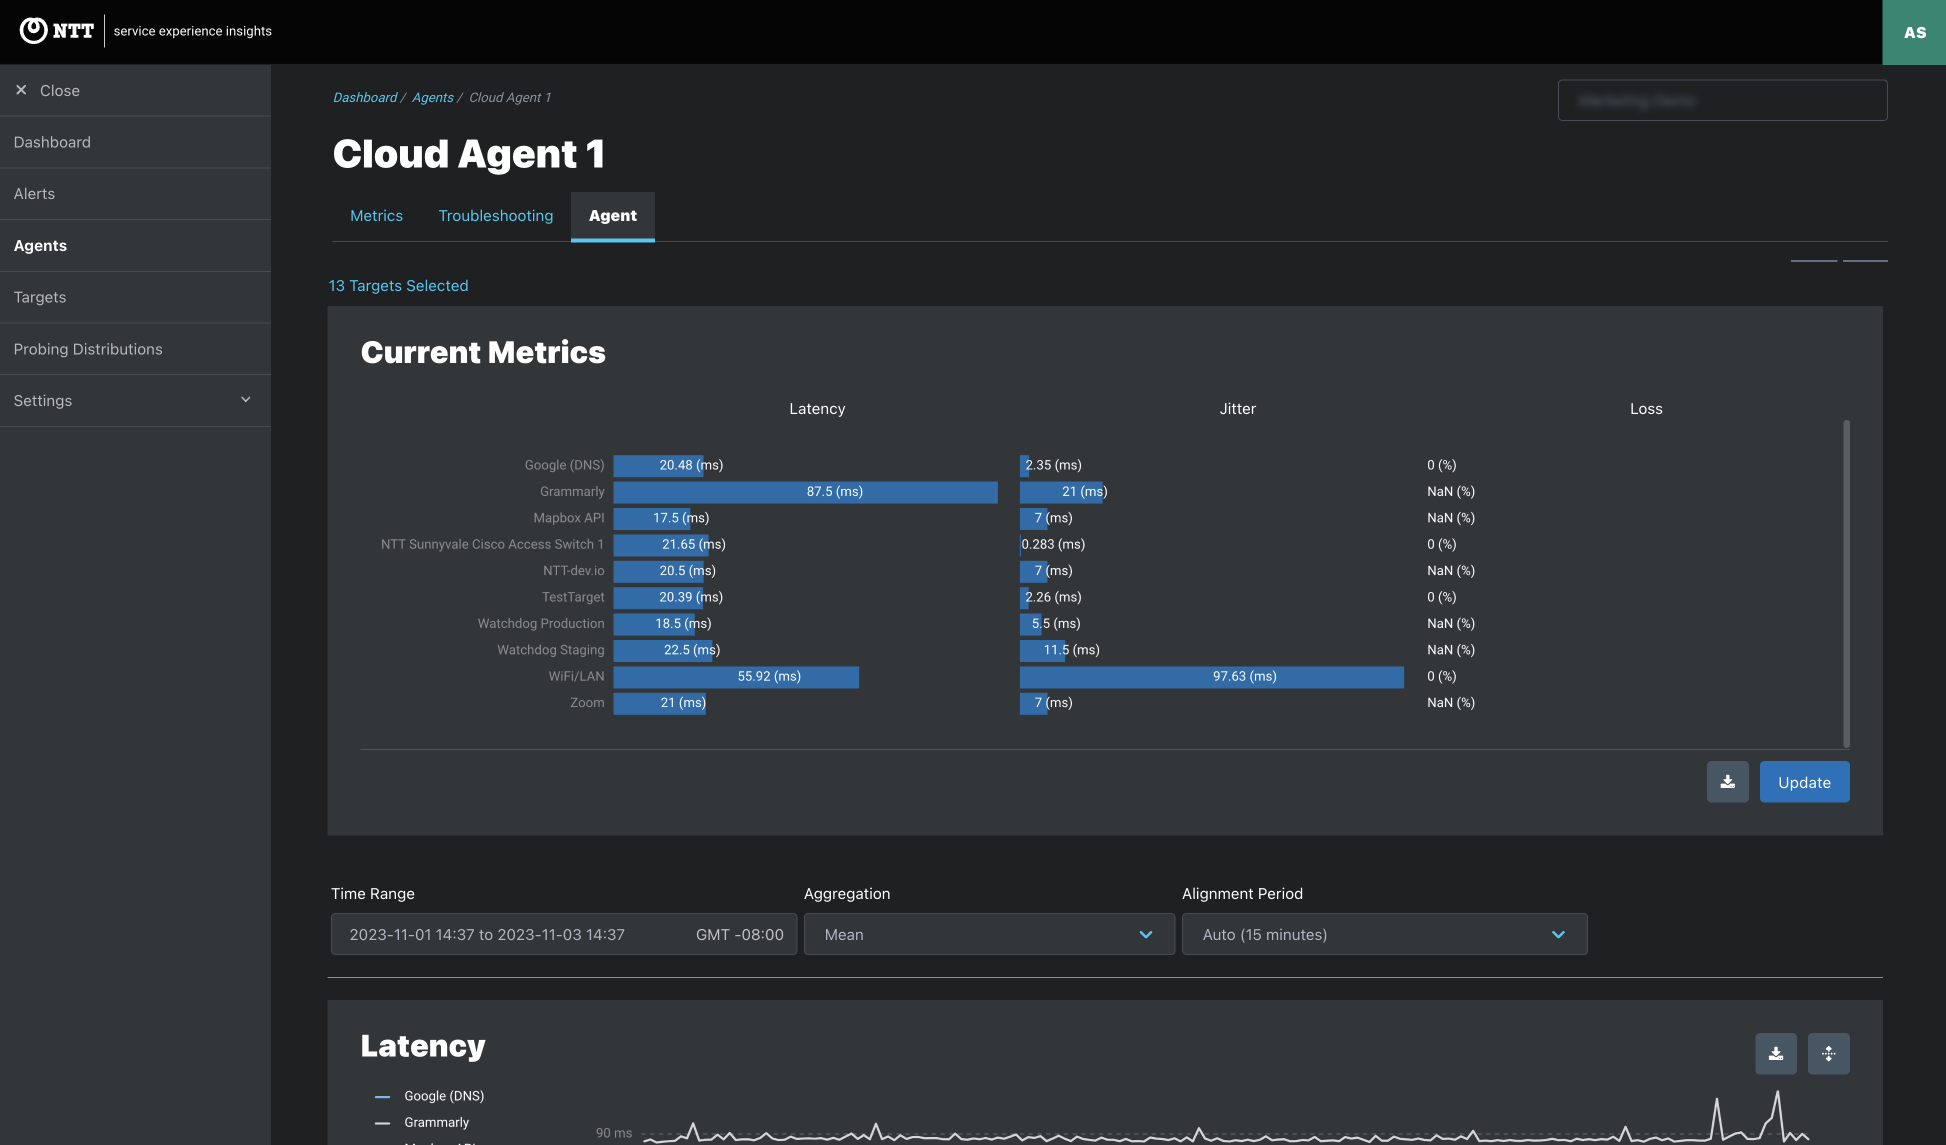Open Alerts in the sidebar
Screen dimensions: 1946x1145
pos(135,194)
